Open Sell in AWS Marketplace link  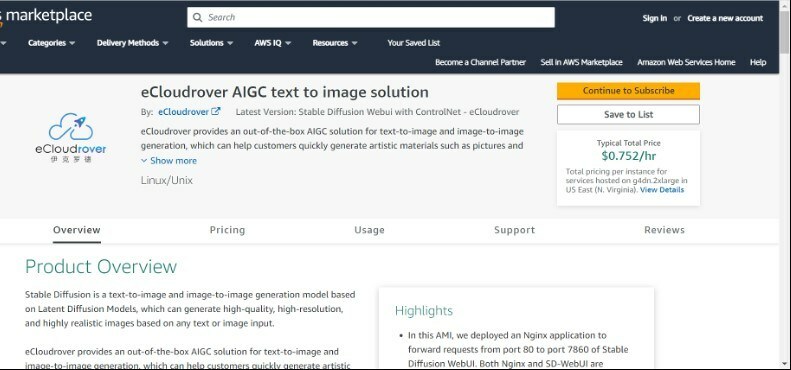click(x=581, y=63)
